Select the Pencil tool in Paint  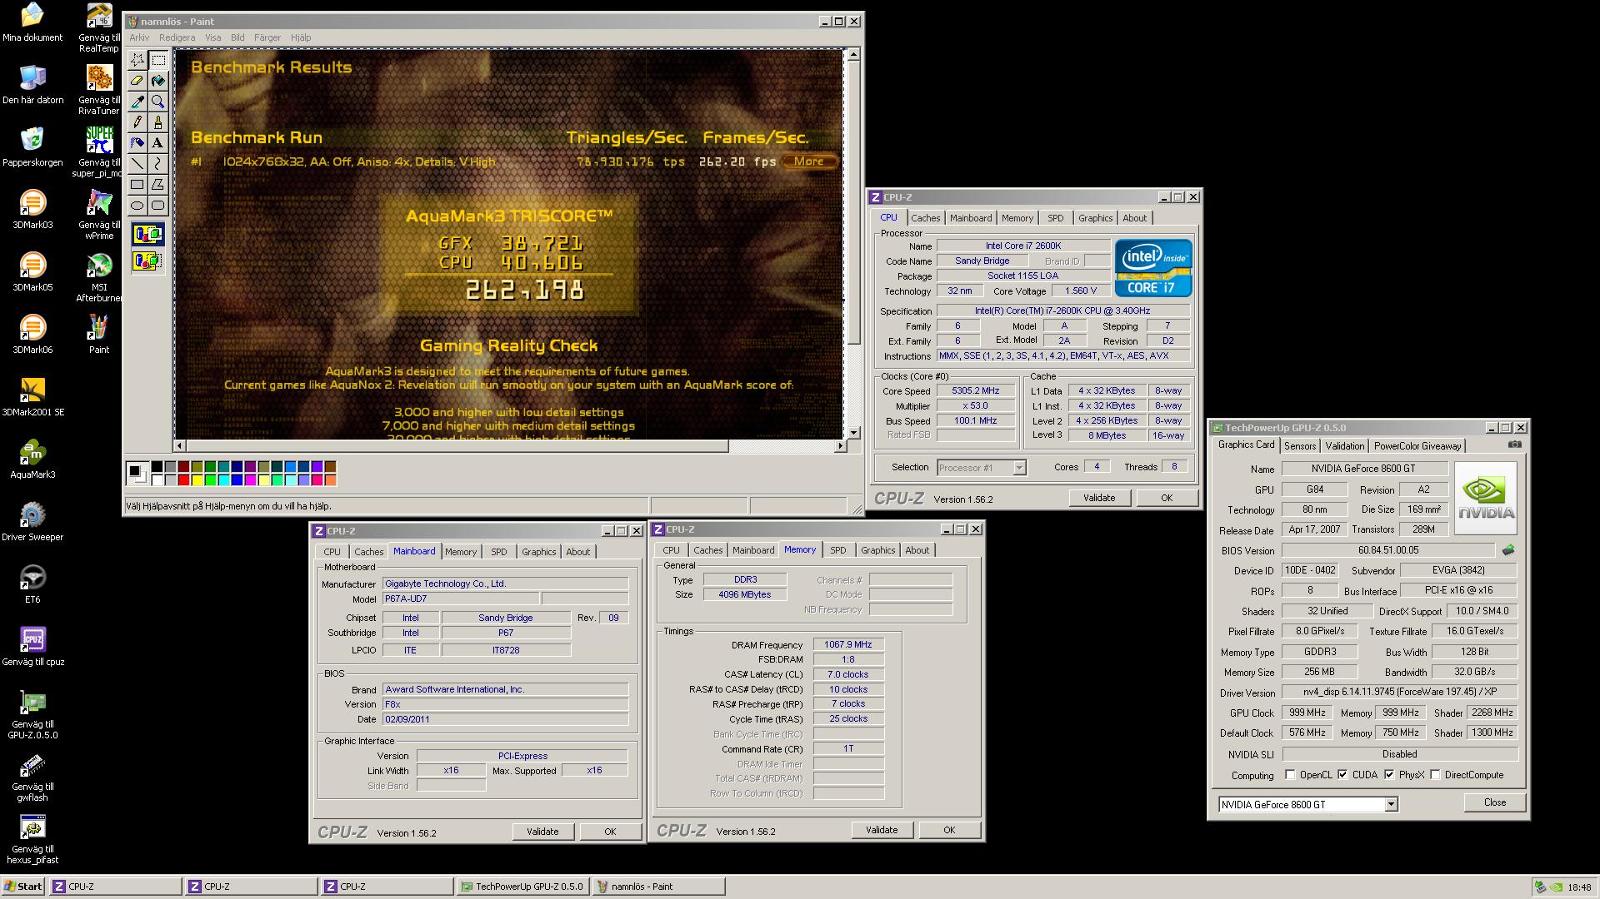(x=137, y=122)
